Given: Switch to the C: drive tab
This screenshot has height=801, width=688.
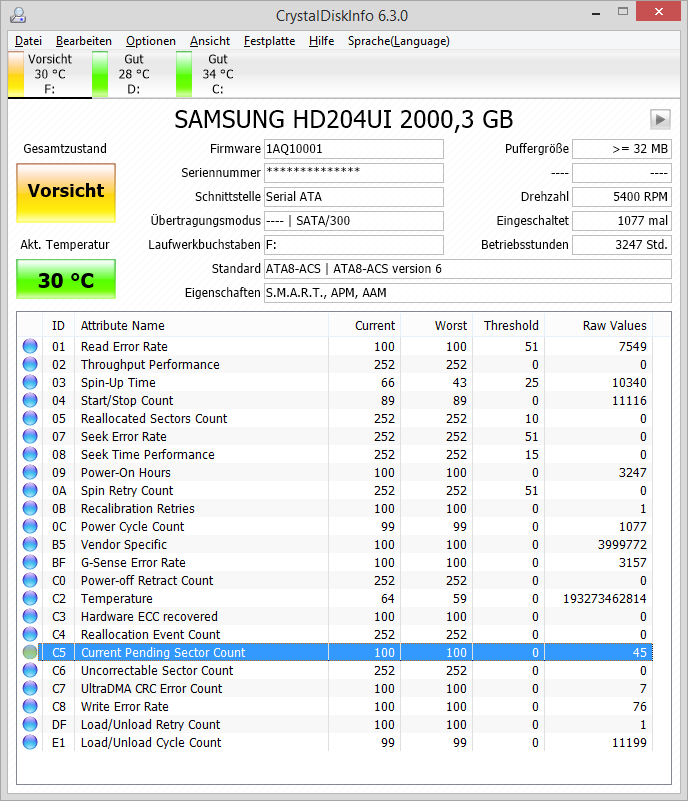Looking at the screenshot, I should [218, 74].
